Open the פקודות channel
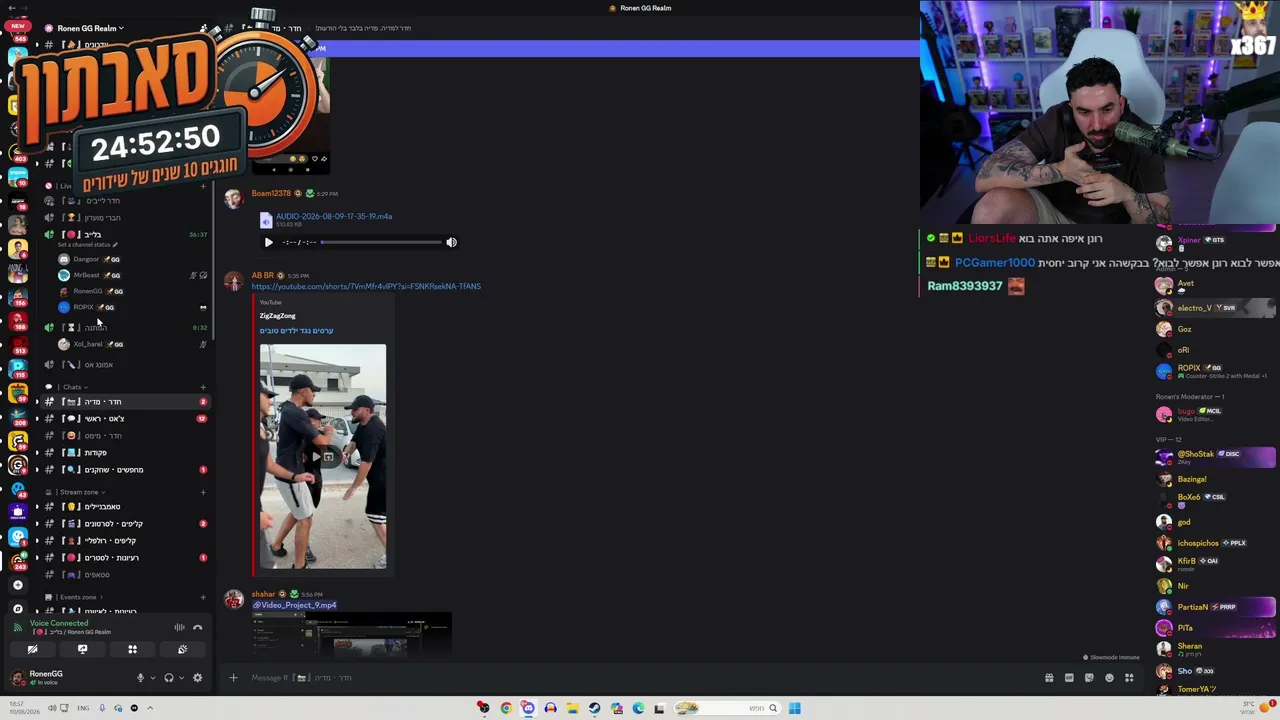The height and width of the screenshot is (720, 1280). coord(125,453)
